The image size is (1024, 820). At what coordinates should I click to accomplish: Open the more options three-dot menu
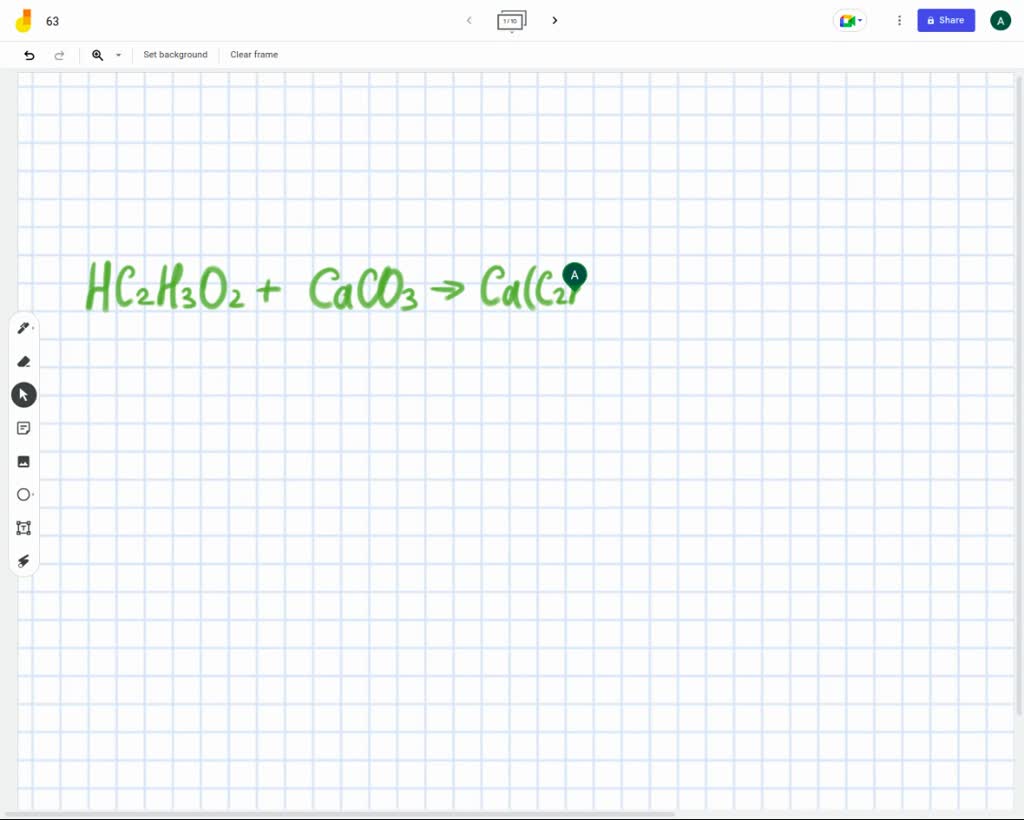click(898, 20)
